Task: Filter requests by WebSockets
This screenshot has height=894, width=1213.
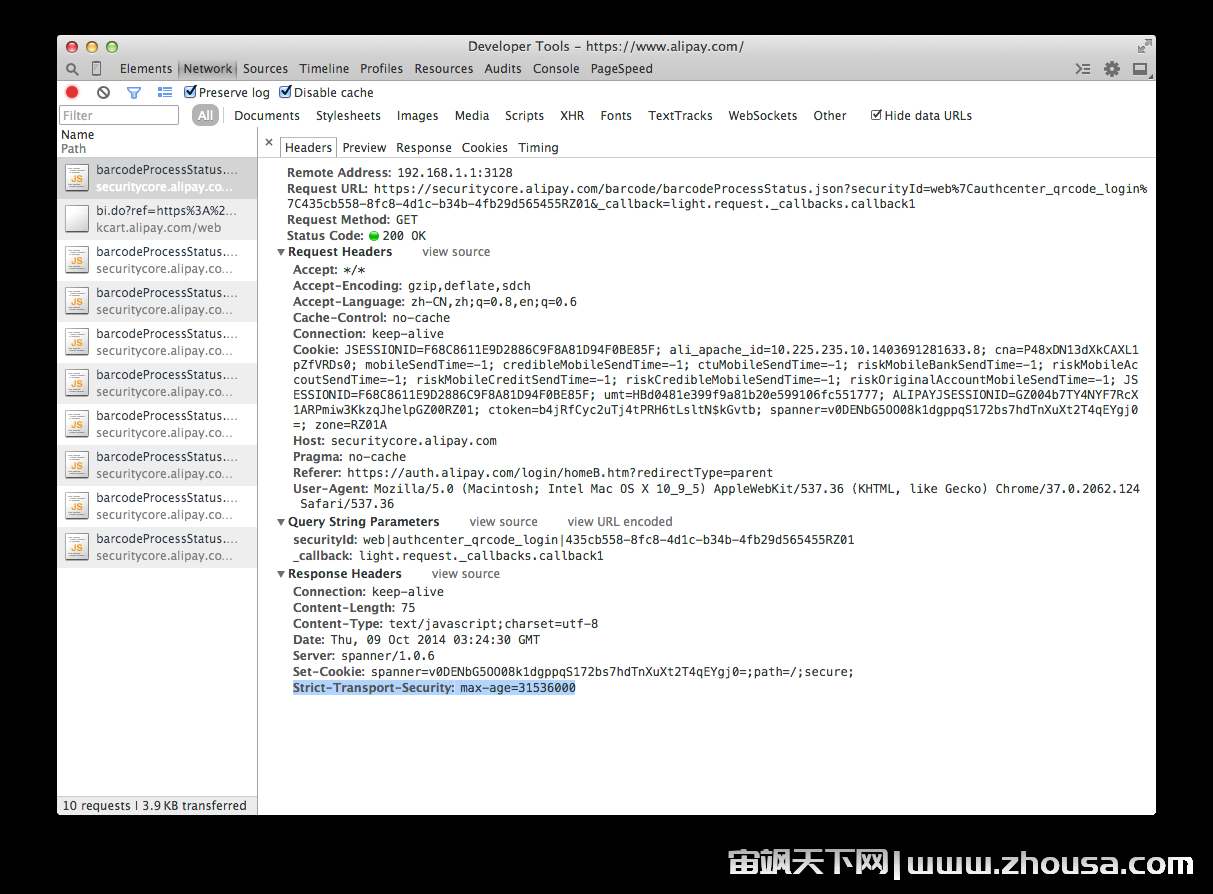Action: tap(763, 115)
